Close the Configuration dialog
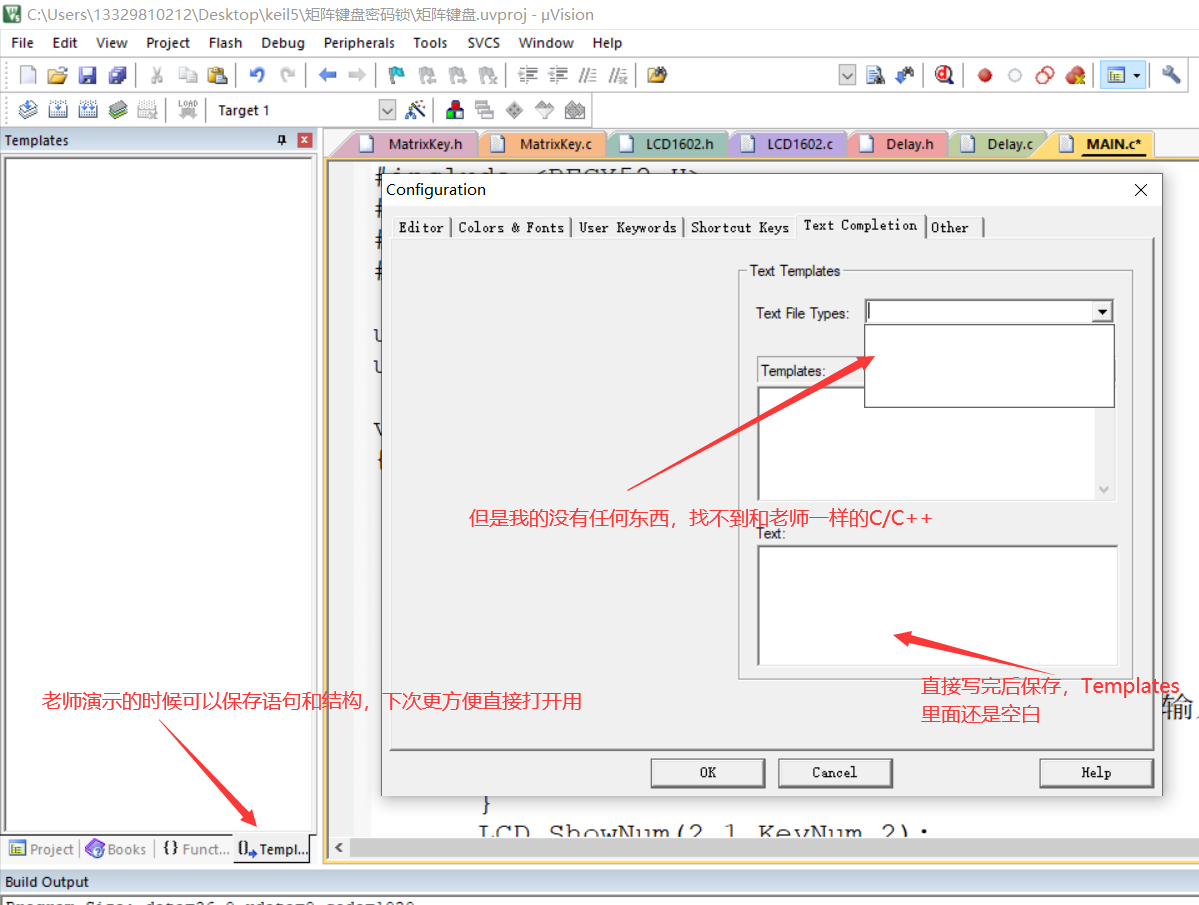This screenshot has width=1199, height=905. [x=1140, y=190]
